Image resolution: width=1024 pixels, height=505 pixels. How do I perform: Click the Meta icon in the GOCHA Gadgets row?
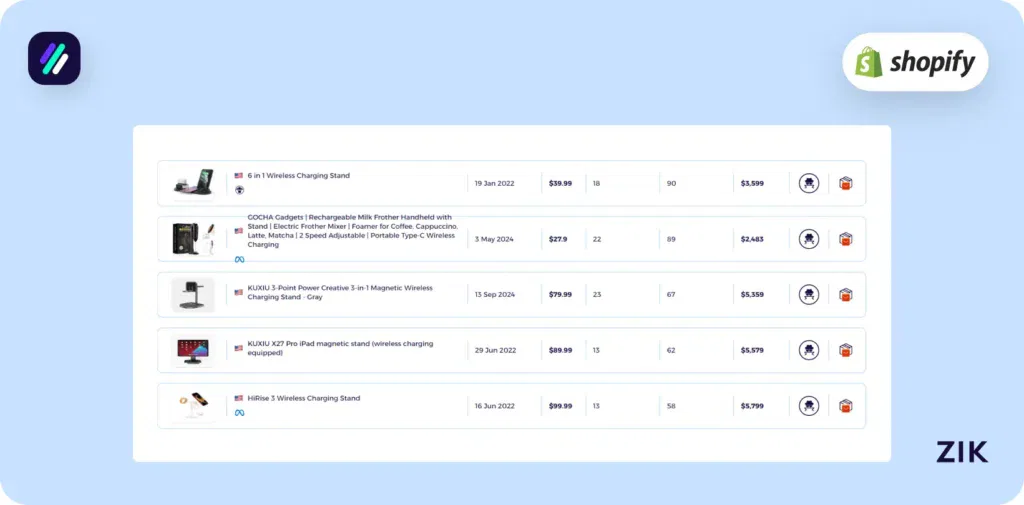pyautogui.click(x=239, y=259)
